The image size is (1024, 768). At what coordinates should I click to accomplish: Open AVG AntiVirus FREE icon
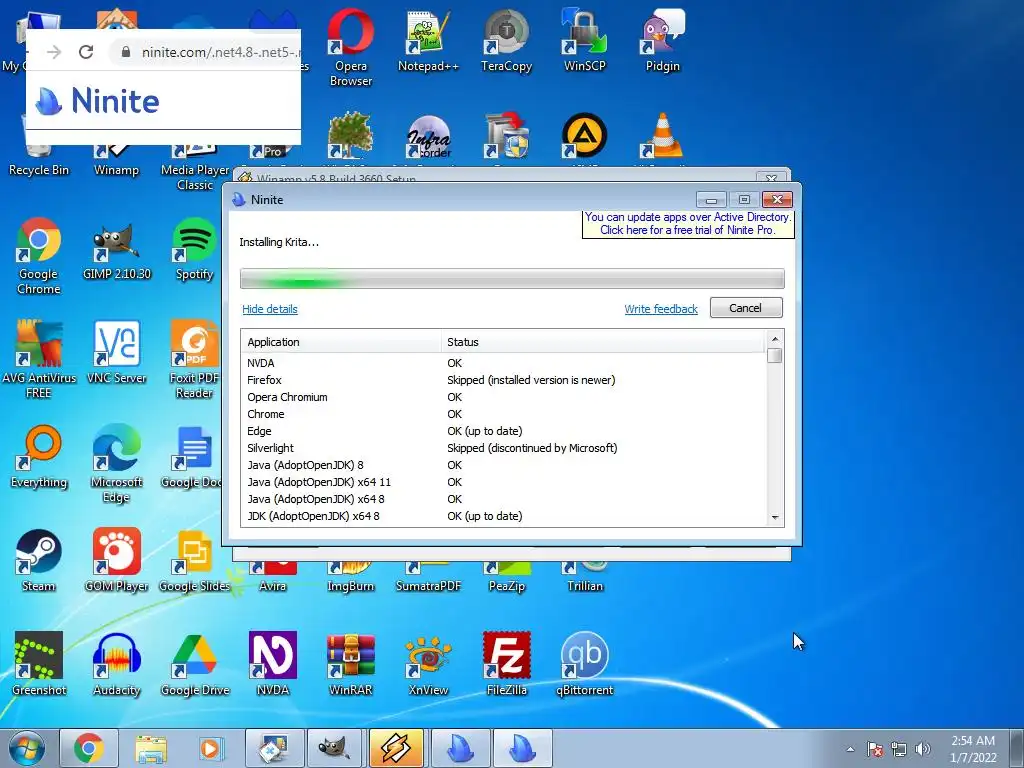point(39,359)
